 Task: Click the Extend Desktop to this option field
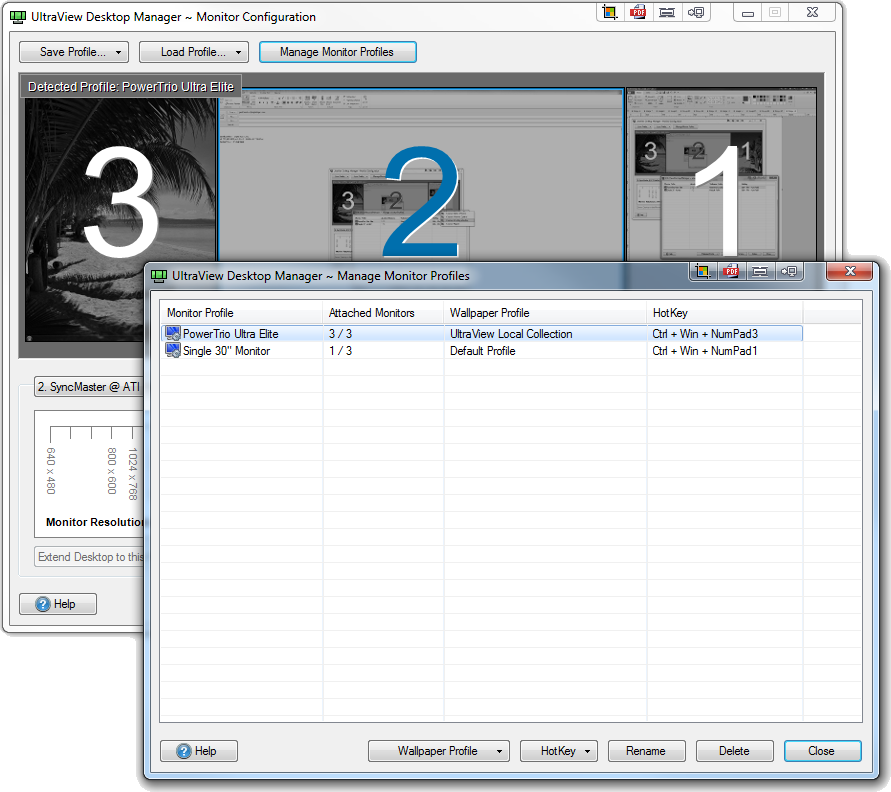(89, 557)
